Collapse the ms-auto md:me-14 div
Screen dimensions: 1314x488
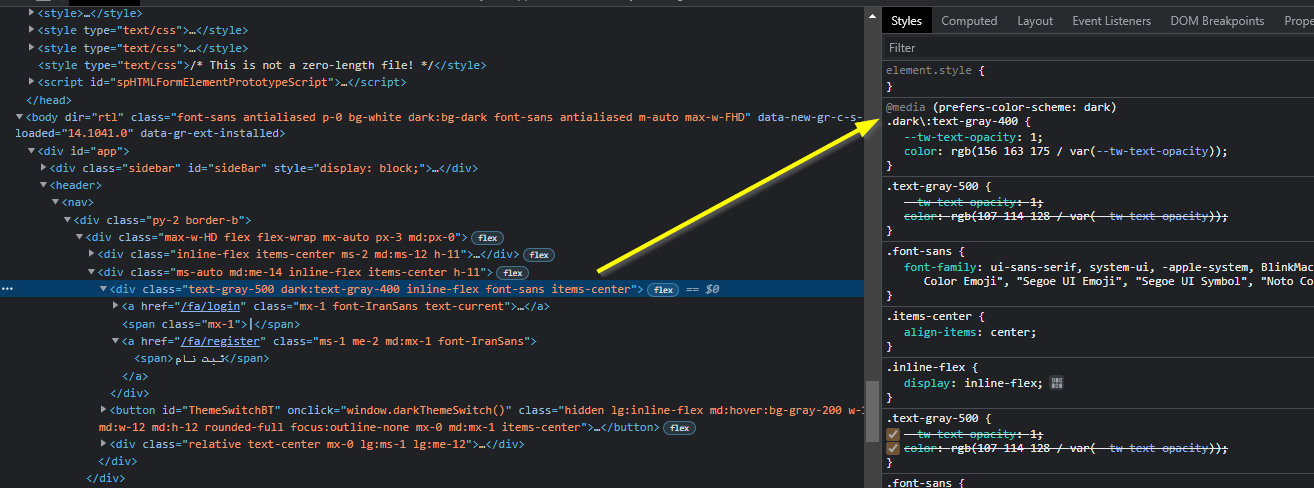[91, 272]
